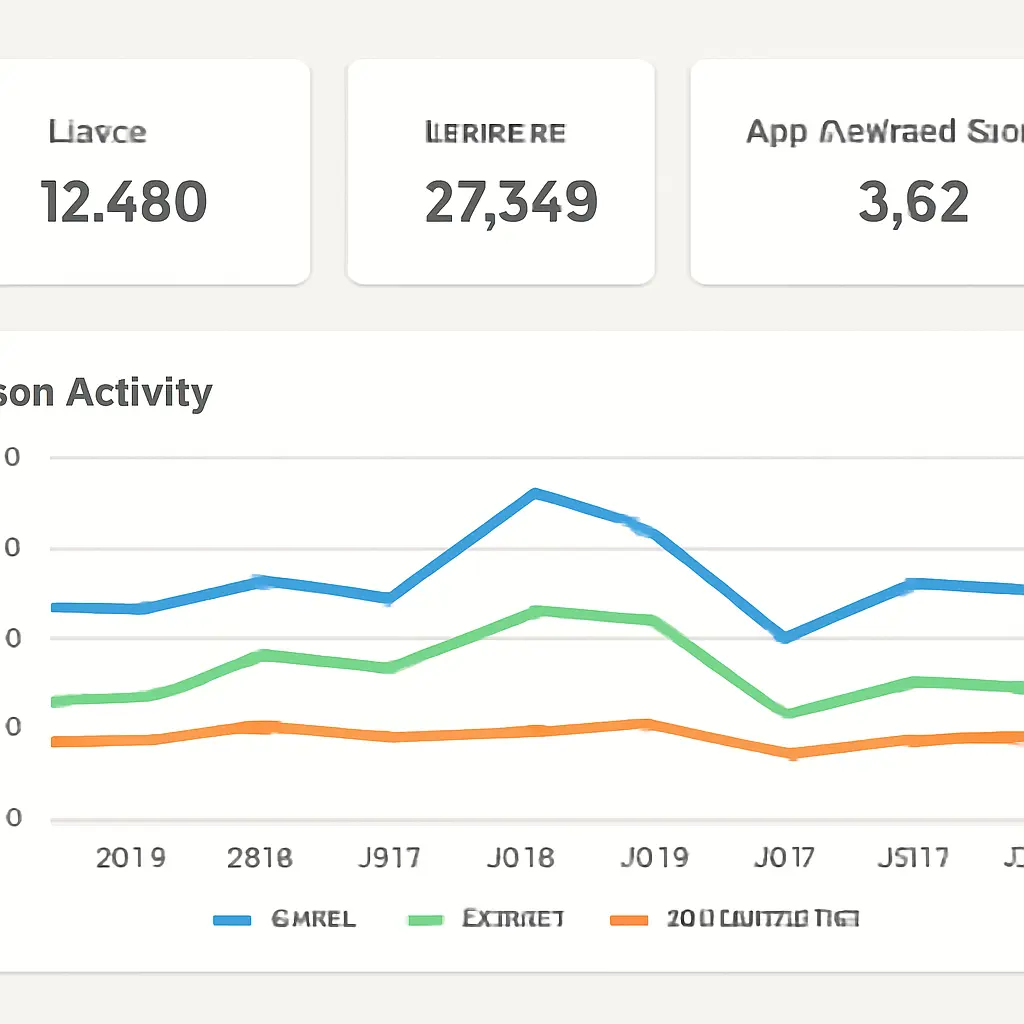Click the orange line's lowest dip point

point(791,753)
